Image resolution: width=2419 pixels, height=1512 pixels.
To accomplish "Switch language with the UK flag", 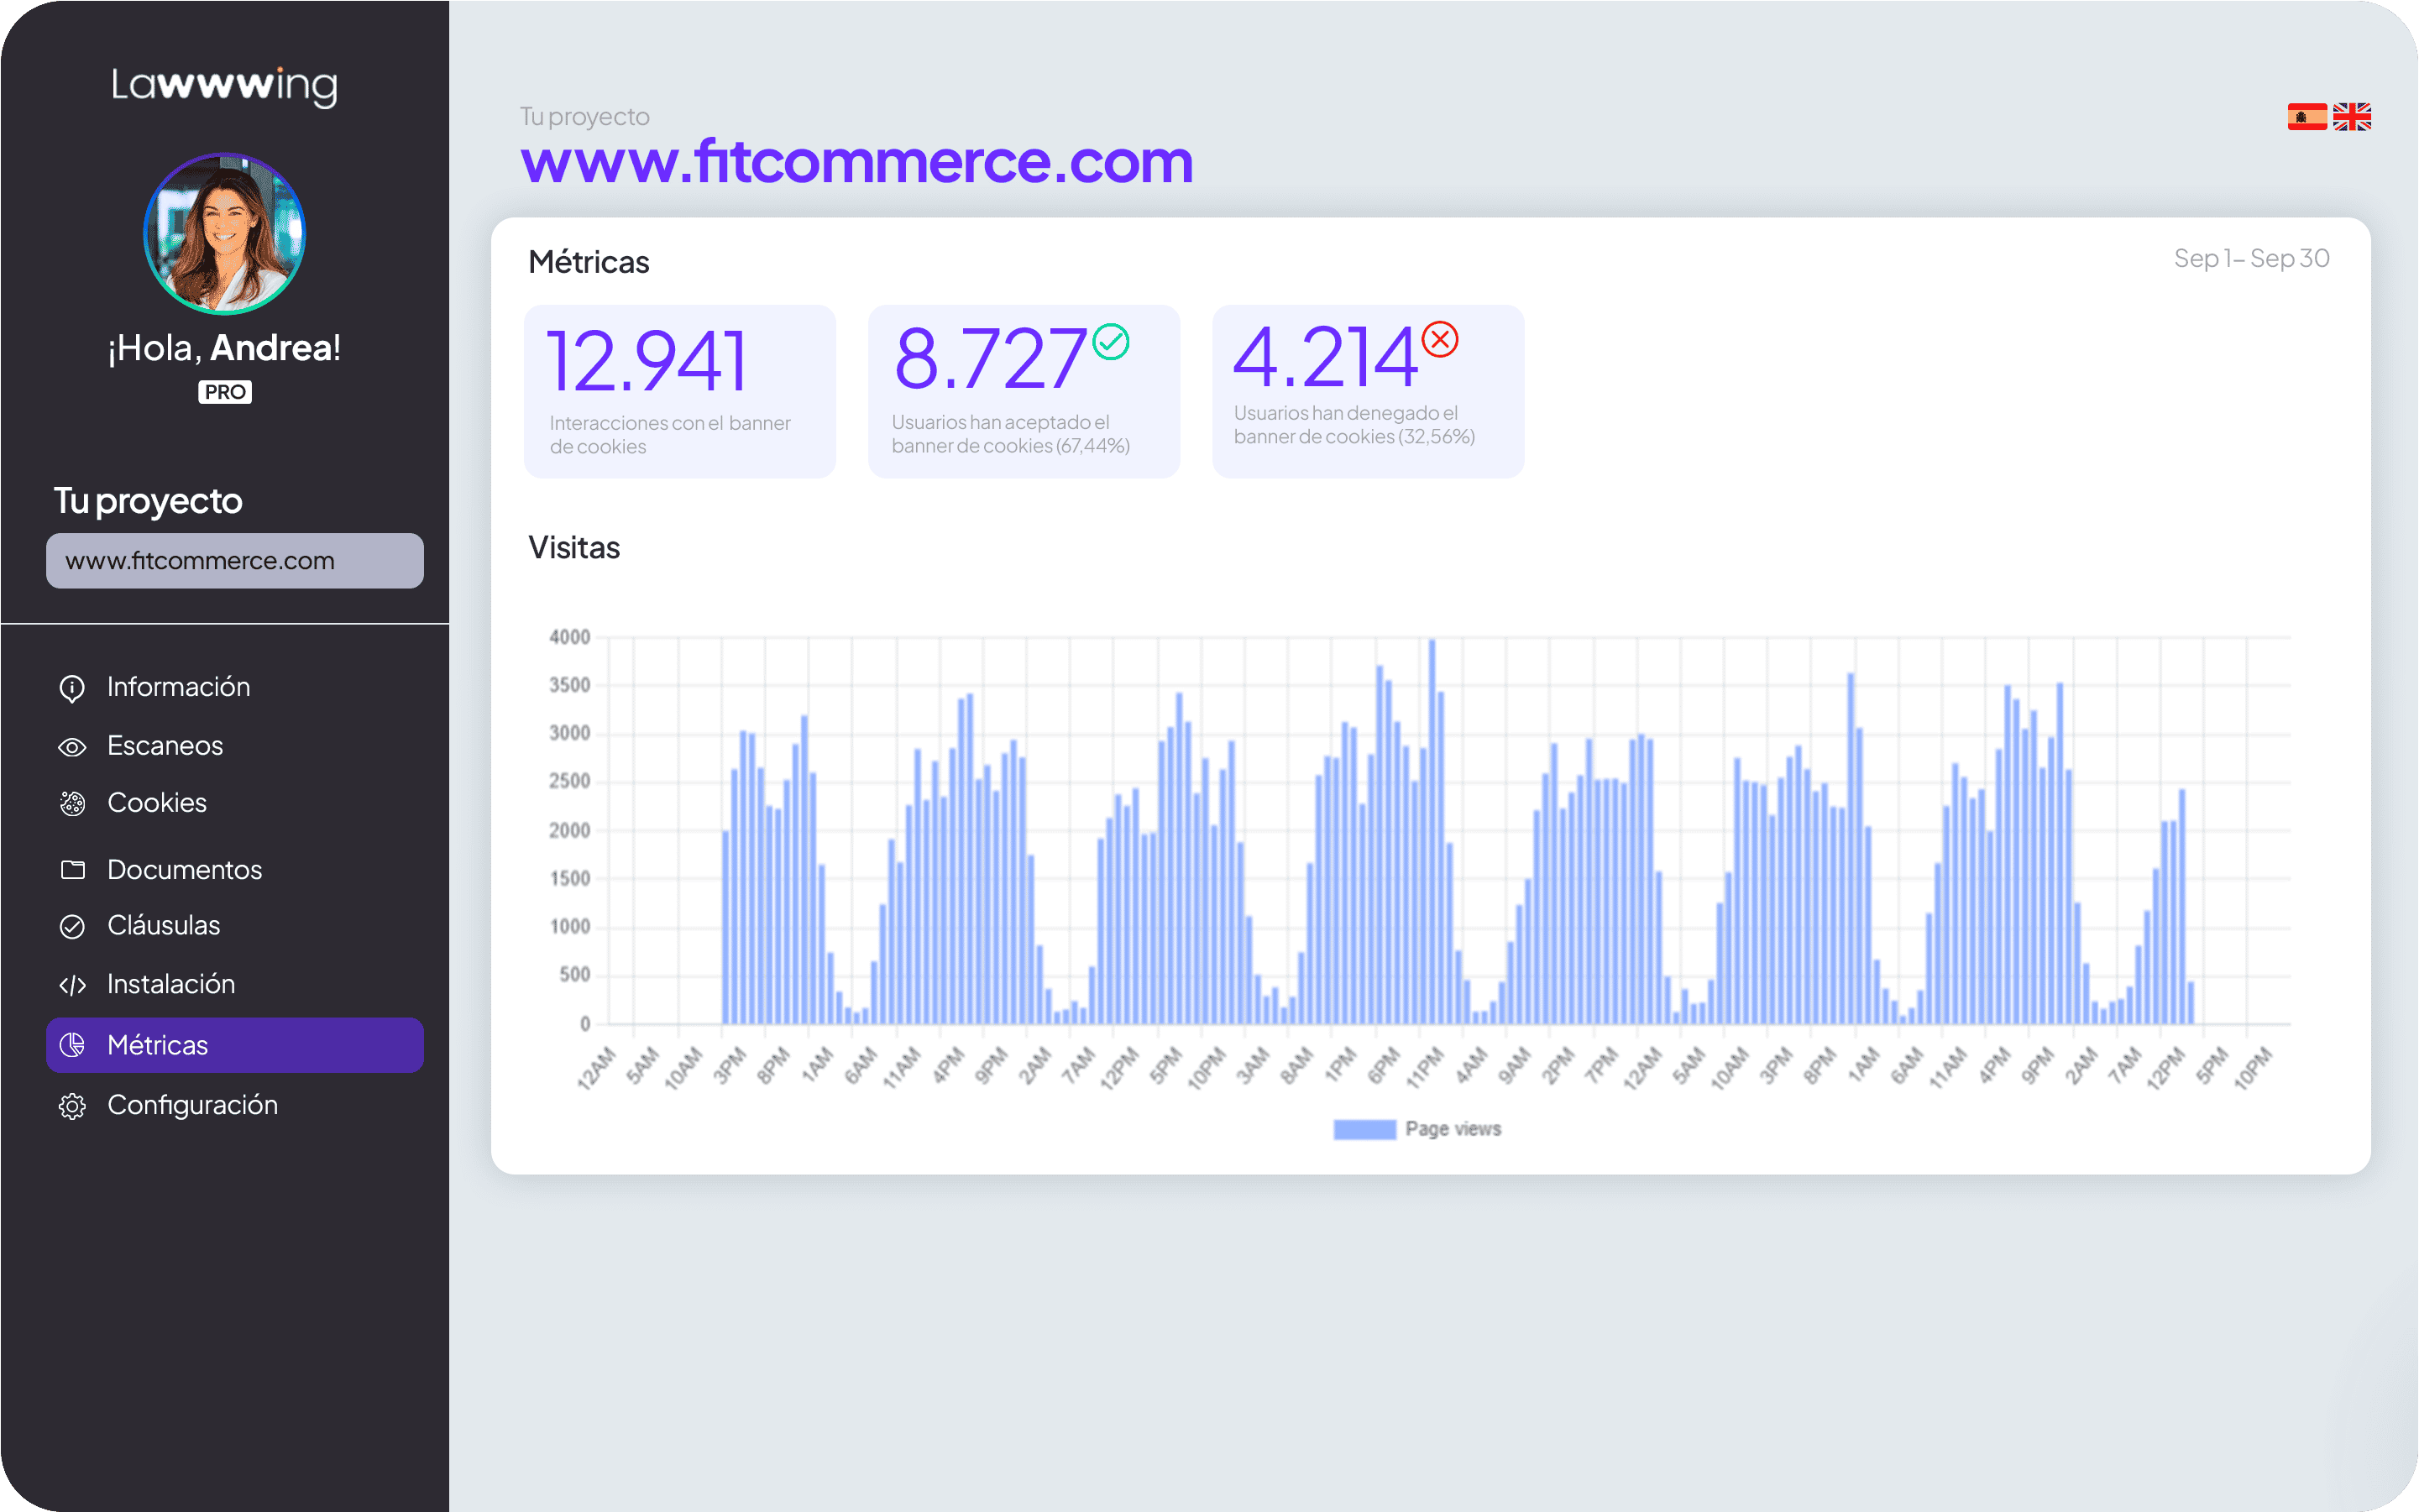I will point(2351,117).
